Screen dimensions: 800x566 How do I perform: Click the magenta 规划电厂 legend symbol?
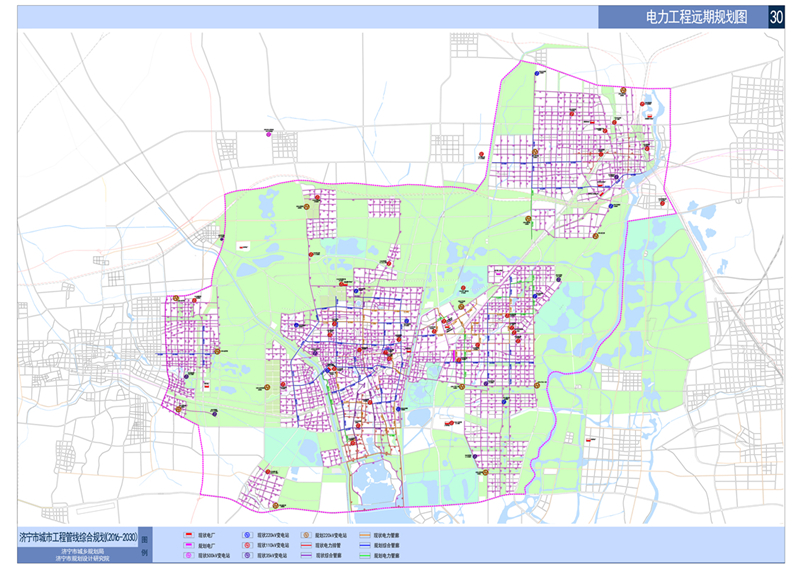(x=189, y=545)
